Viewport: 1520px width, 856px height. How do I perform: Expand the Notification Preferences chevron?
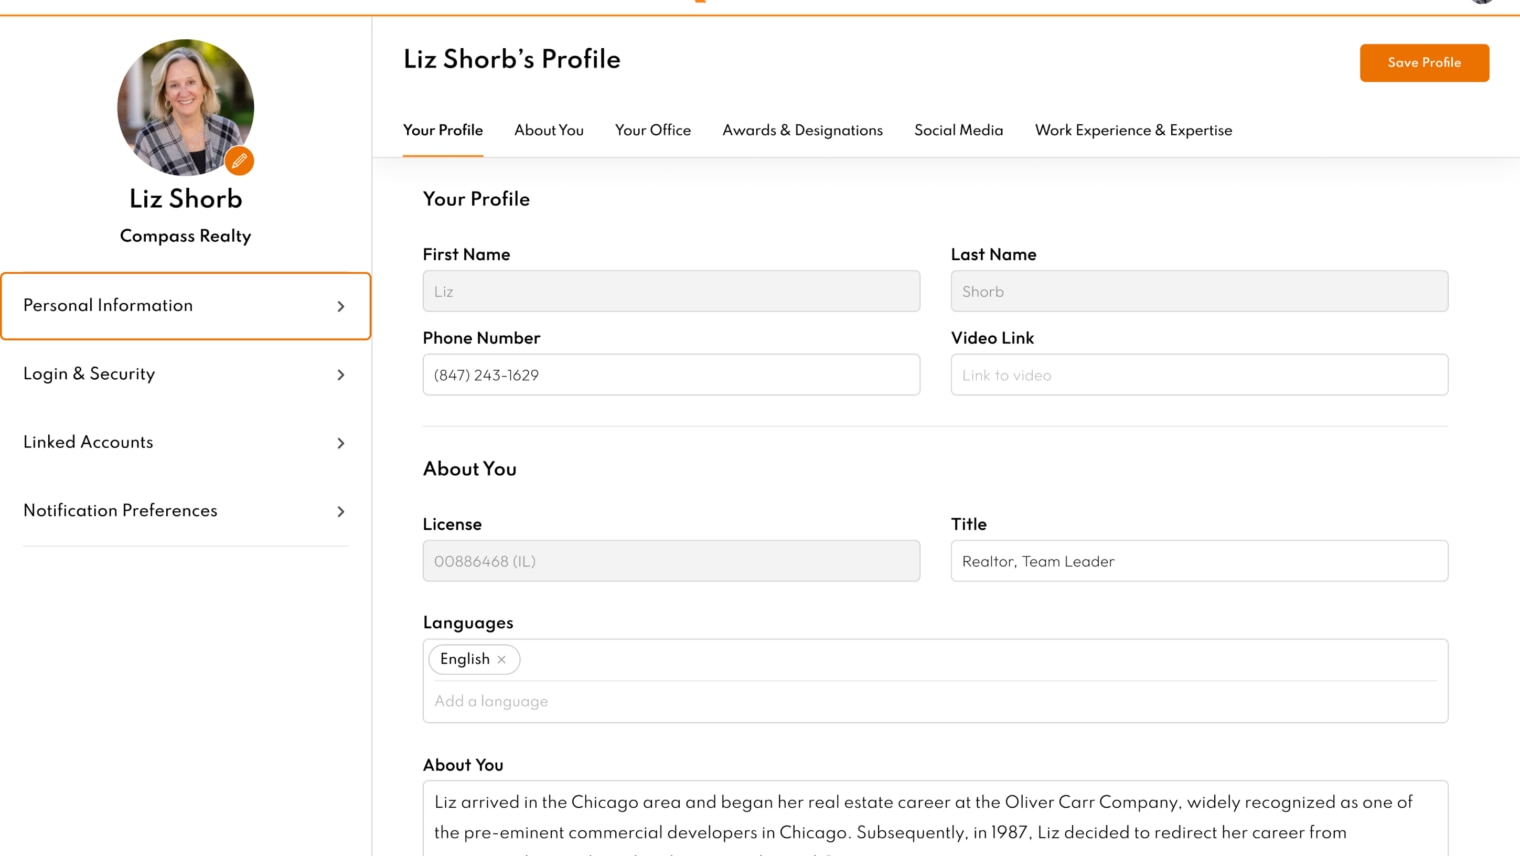click(x=341, y=512)
